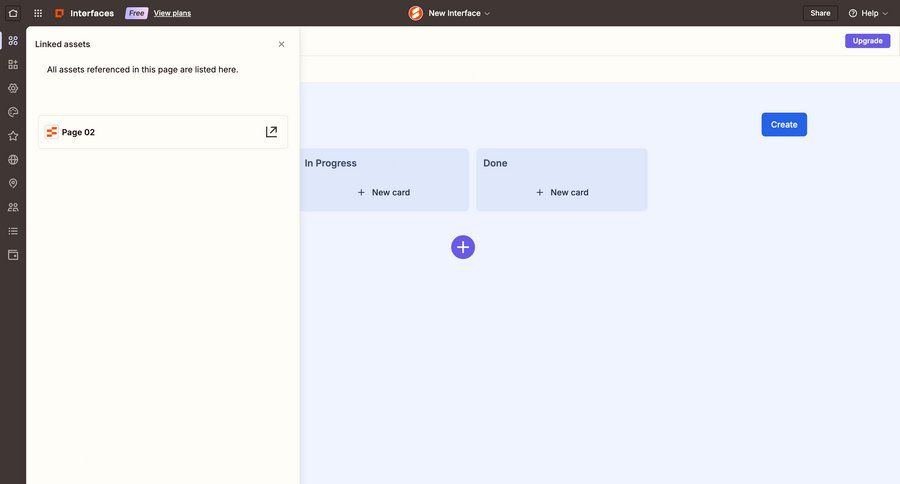The width and height of the screenshot is (900, 484).
Task: Open the palette theme icon in sidebar
Action: coord(13,112)
